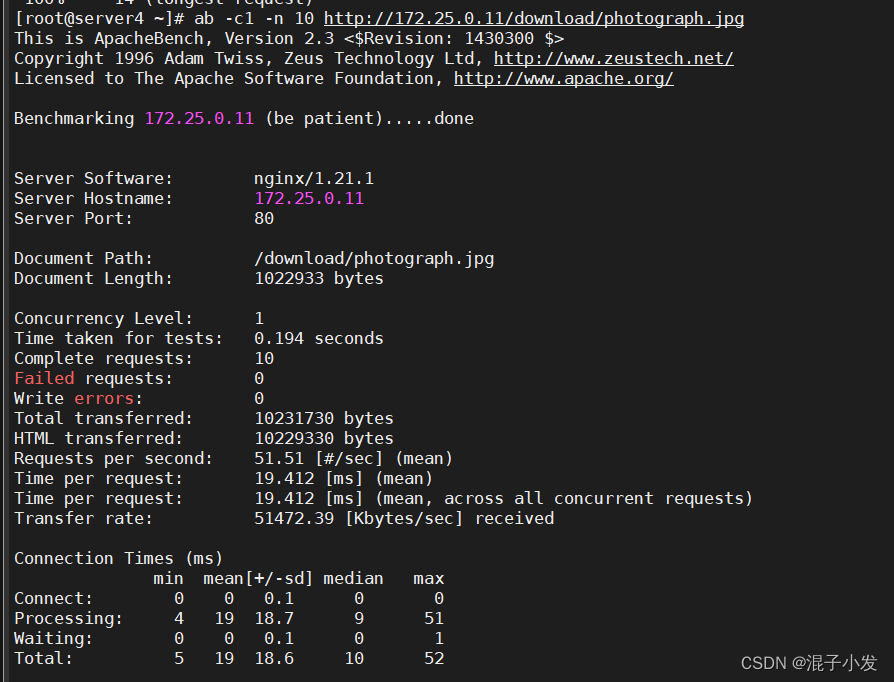Open the photograph.jpg URL in the ab command
Viewport: 894px width, 682px height.
pyautogui.click(x=534, y=19)
